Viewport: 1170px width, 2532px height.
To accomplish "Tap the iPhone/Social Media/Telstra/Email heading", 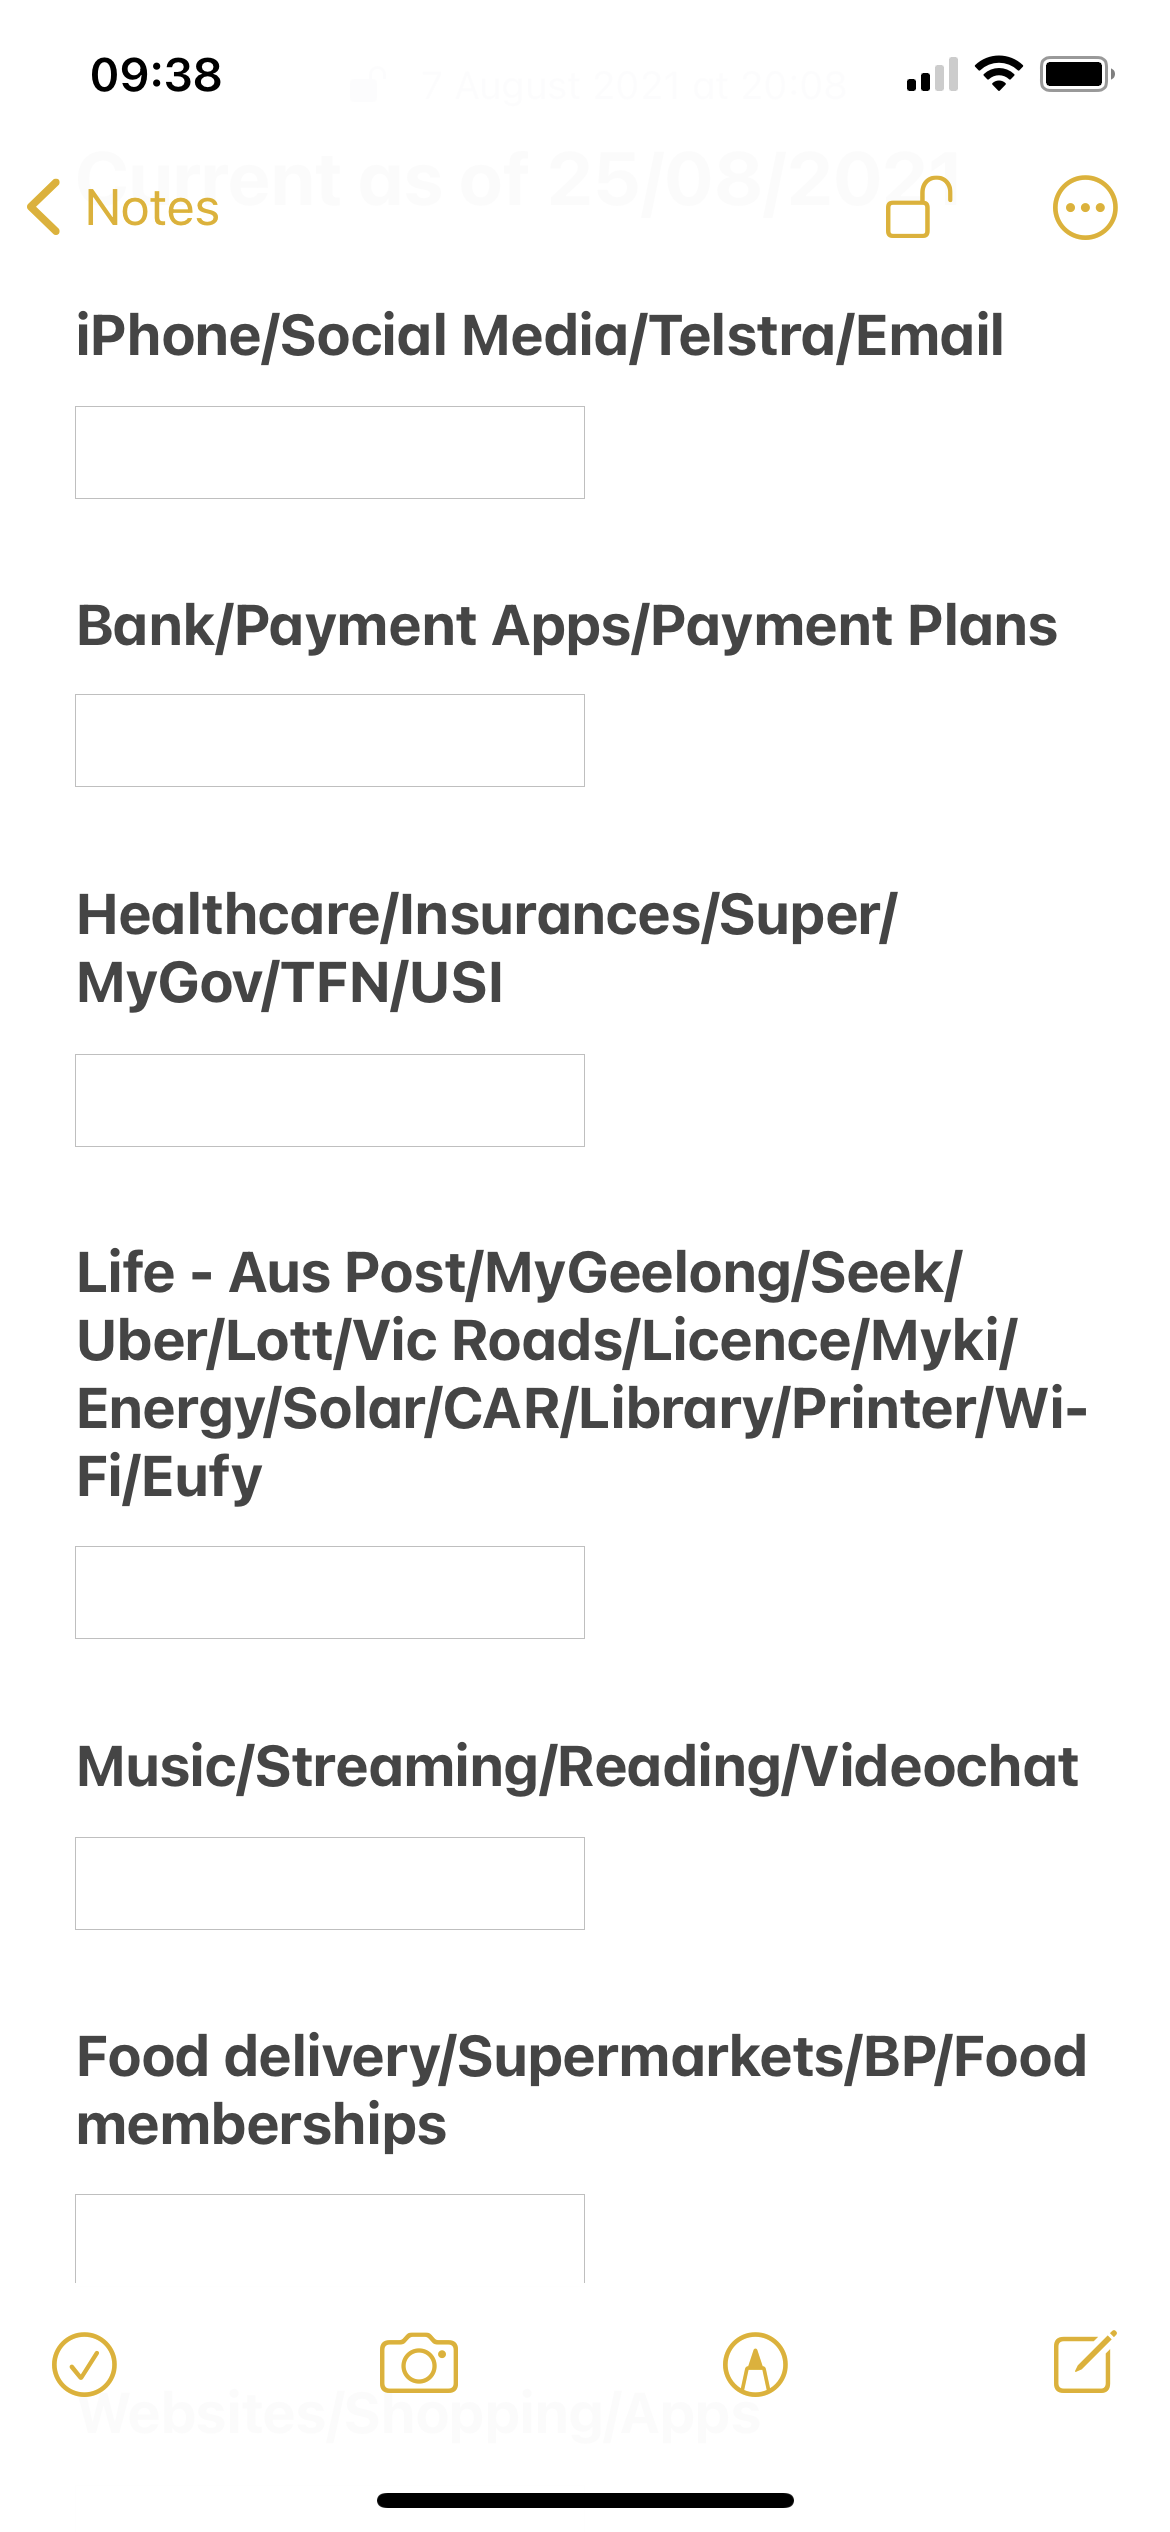I will click(540, 335).
